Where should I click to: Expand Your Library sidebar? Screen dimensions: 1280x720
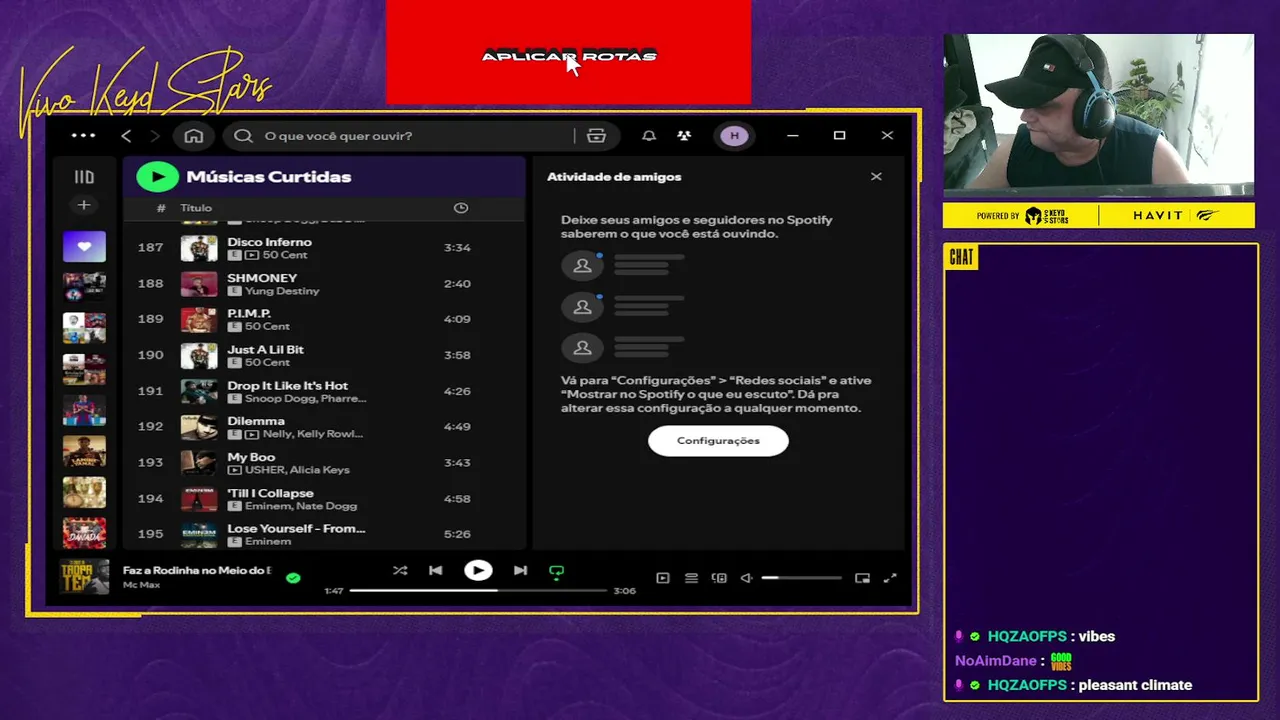point(84,177)
